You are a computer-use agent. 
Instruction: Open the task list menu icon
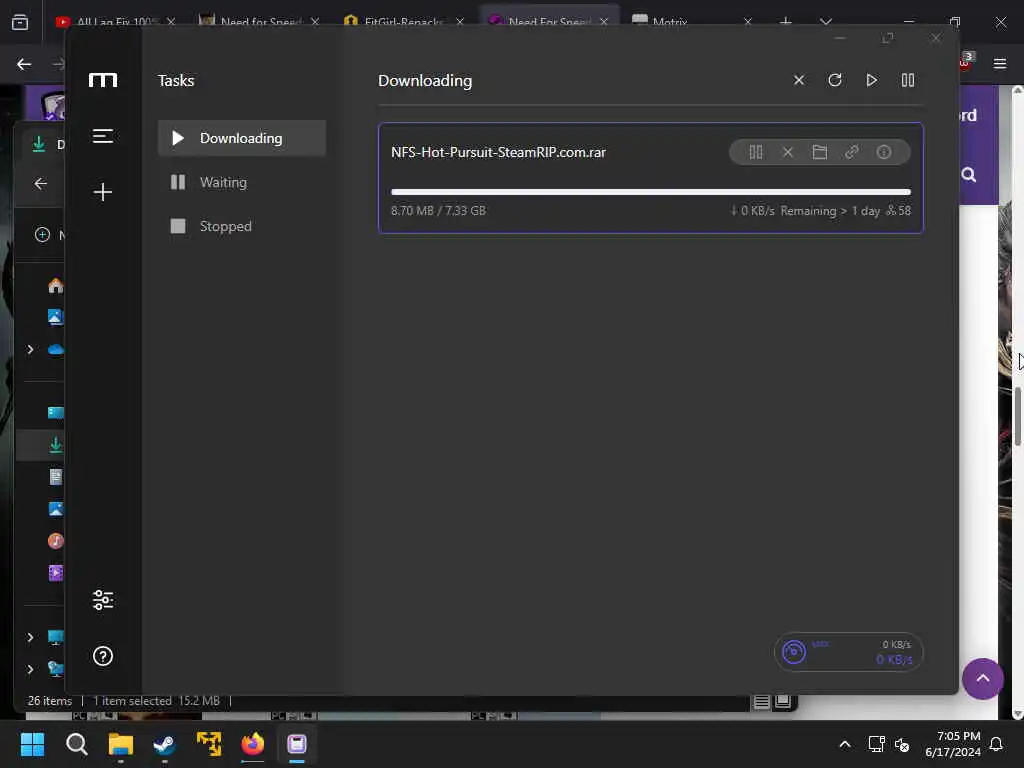103,136
